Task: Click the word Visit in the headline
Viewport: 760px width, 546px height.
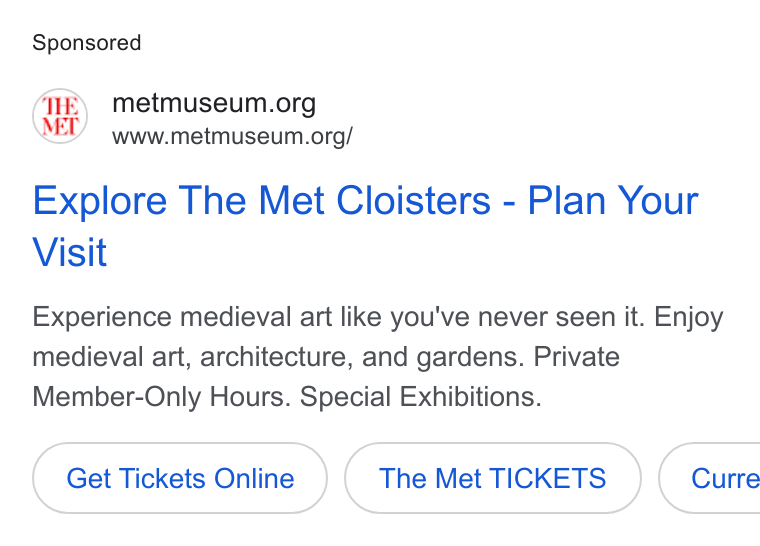Action: pos(69,252)
